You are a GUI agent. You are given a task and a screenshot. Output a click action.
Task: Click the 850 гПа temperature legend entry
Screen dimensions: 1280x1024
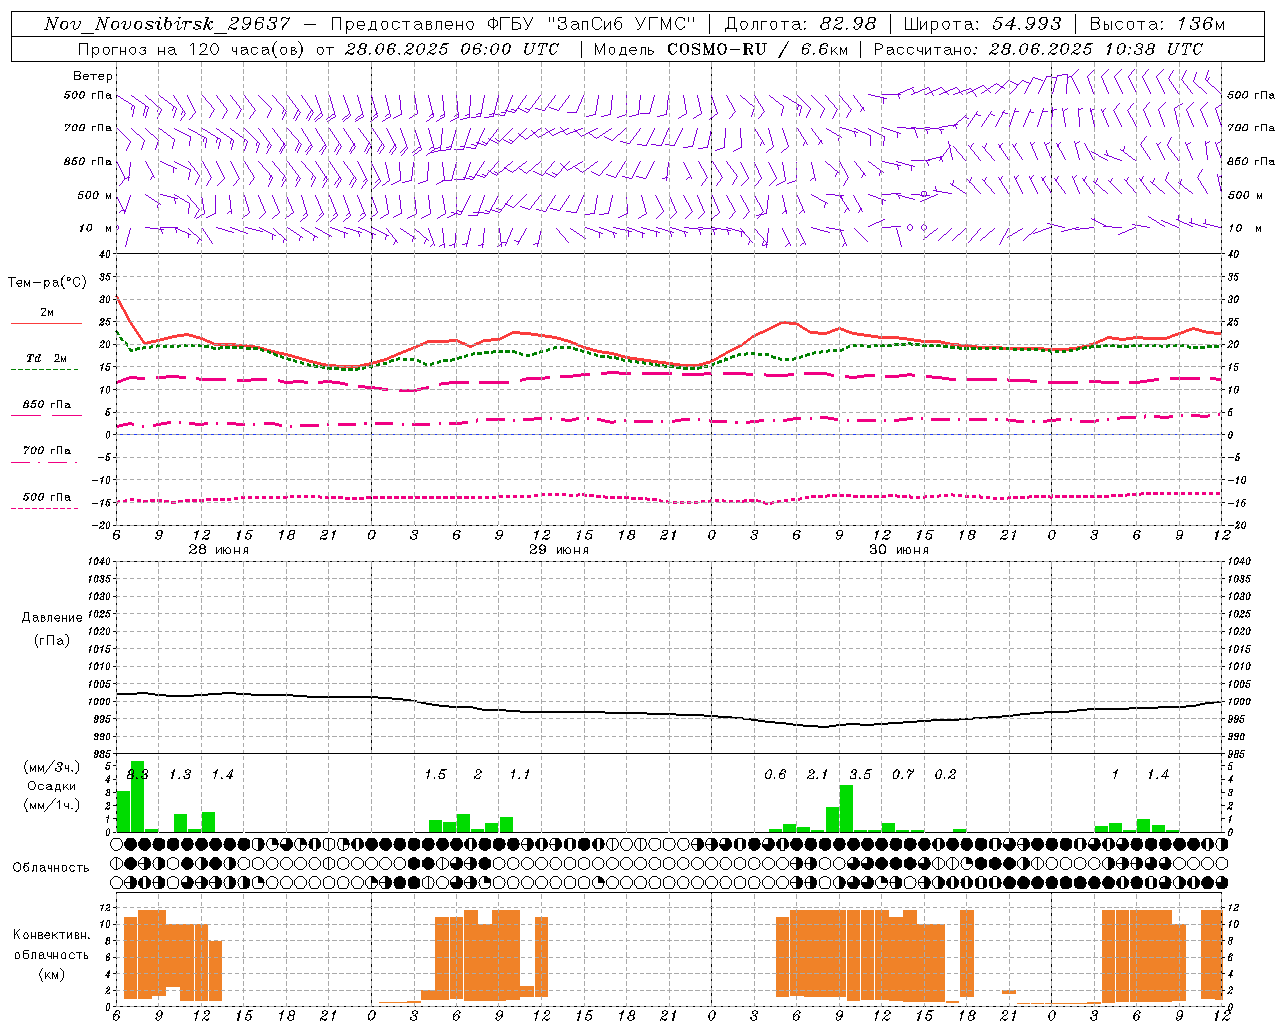[x=47, y=405]
